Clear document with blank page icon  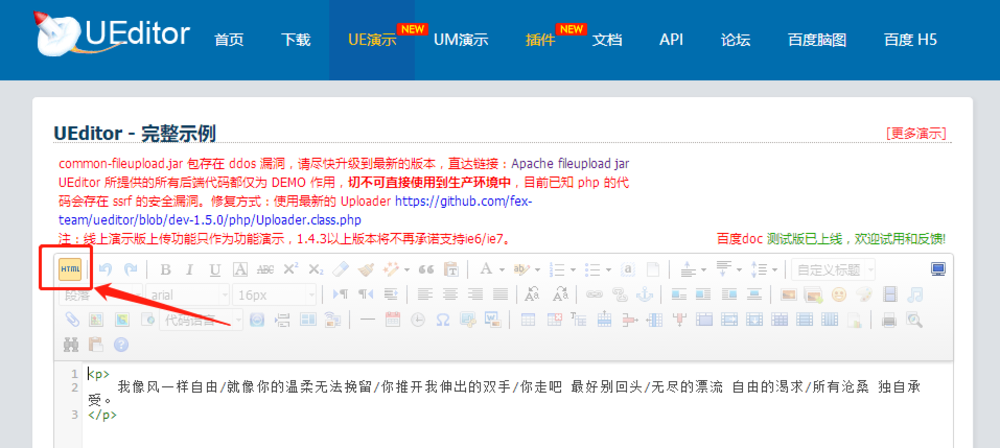coord(652,269)
